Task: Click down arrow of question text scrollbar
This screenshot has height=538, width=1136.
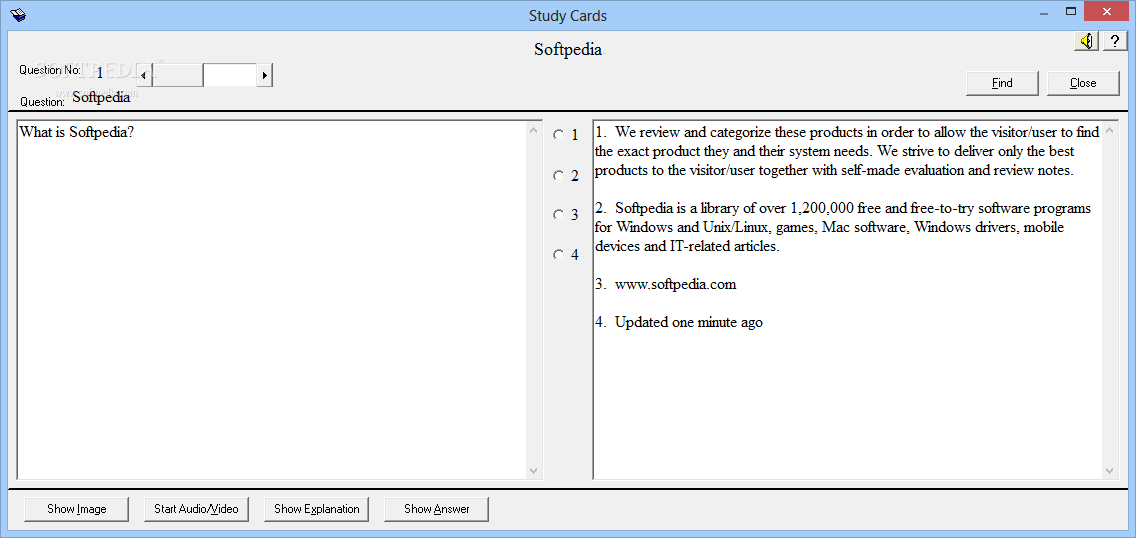Action: pos(534,470)
